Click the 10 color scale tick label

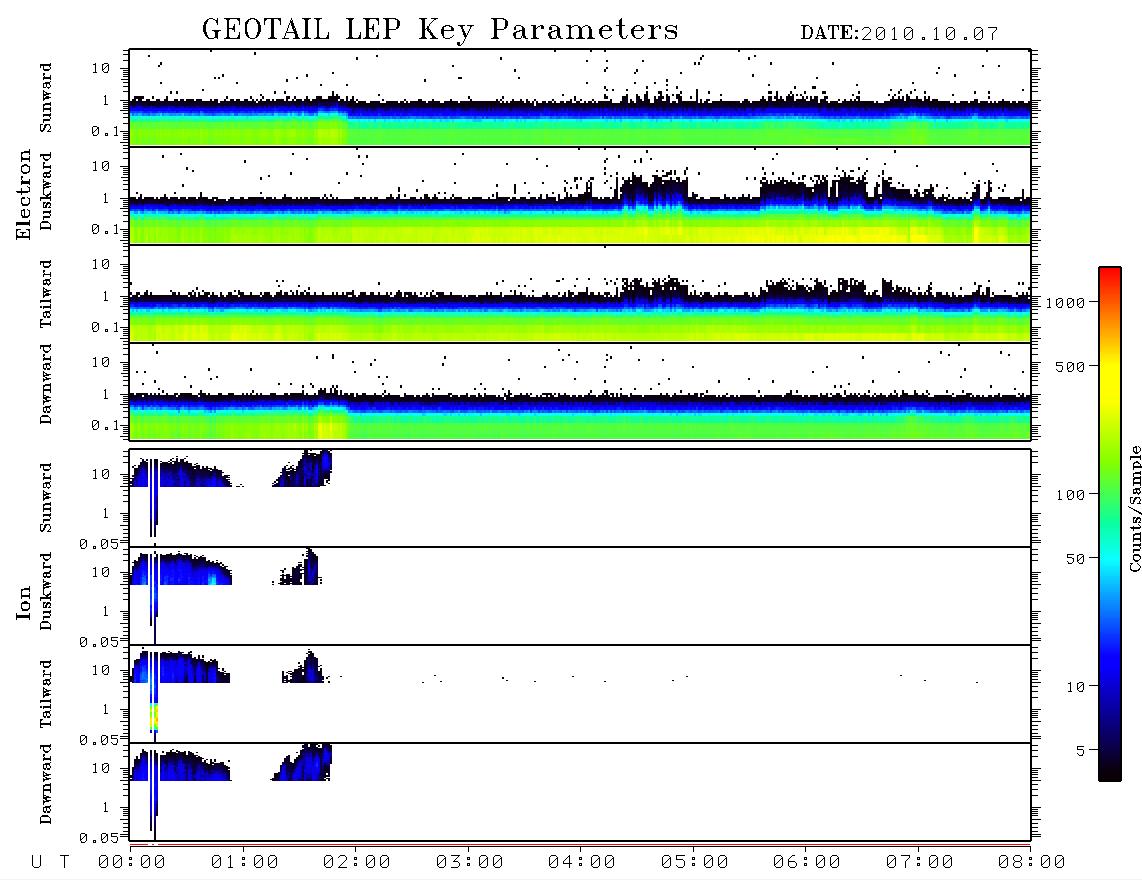(1075, 687)
